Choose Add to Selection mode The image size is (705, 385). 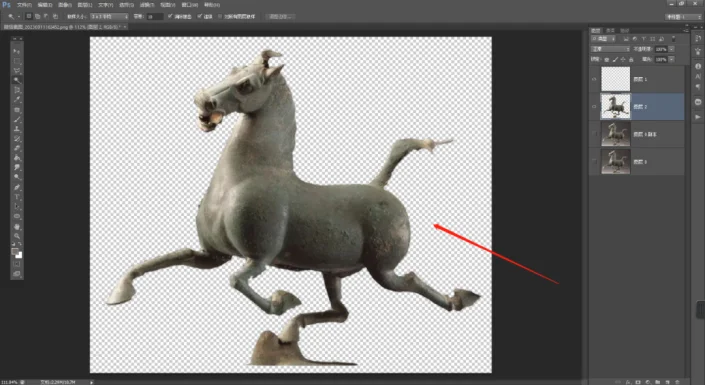(38, 16)
